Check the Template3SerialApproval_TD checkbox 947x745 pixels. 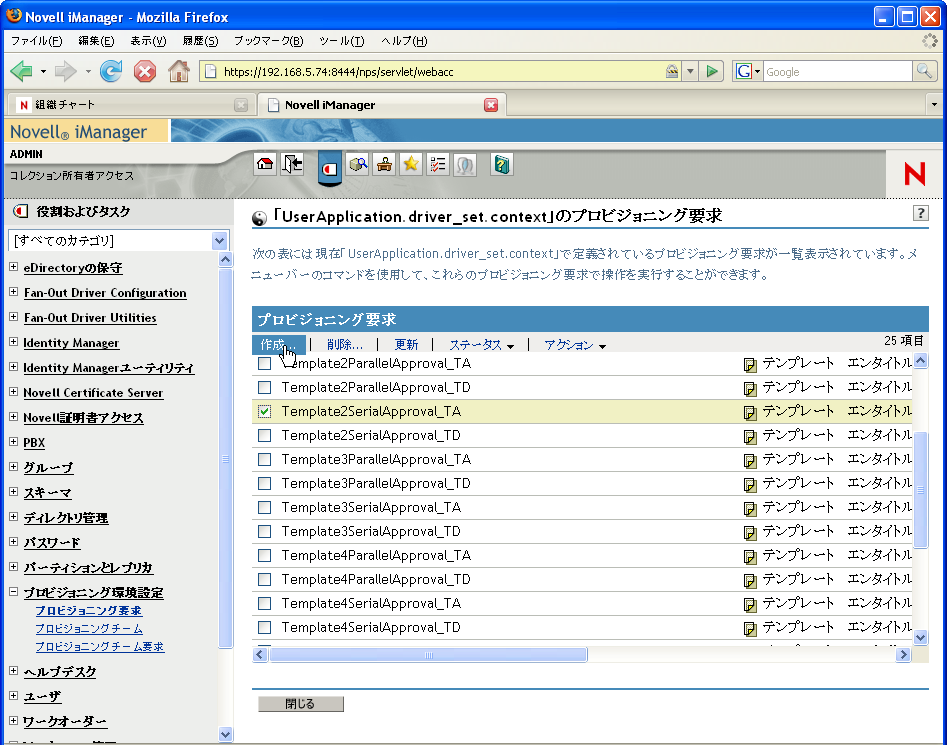[265, 532]
